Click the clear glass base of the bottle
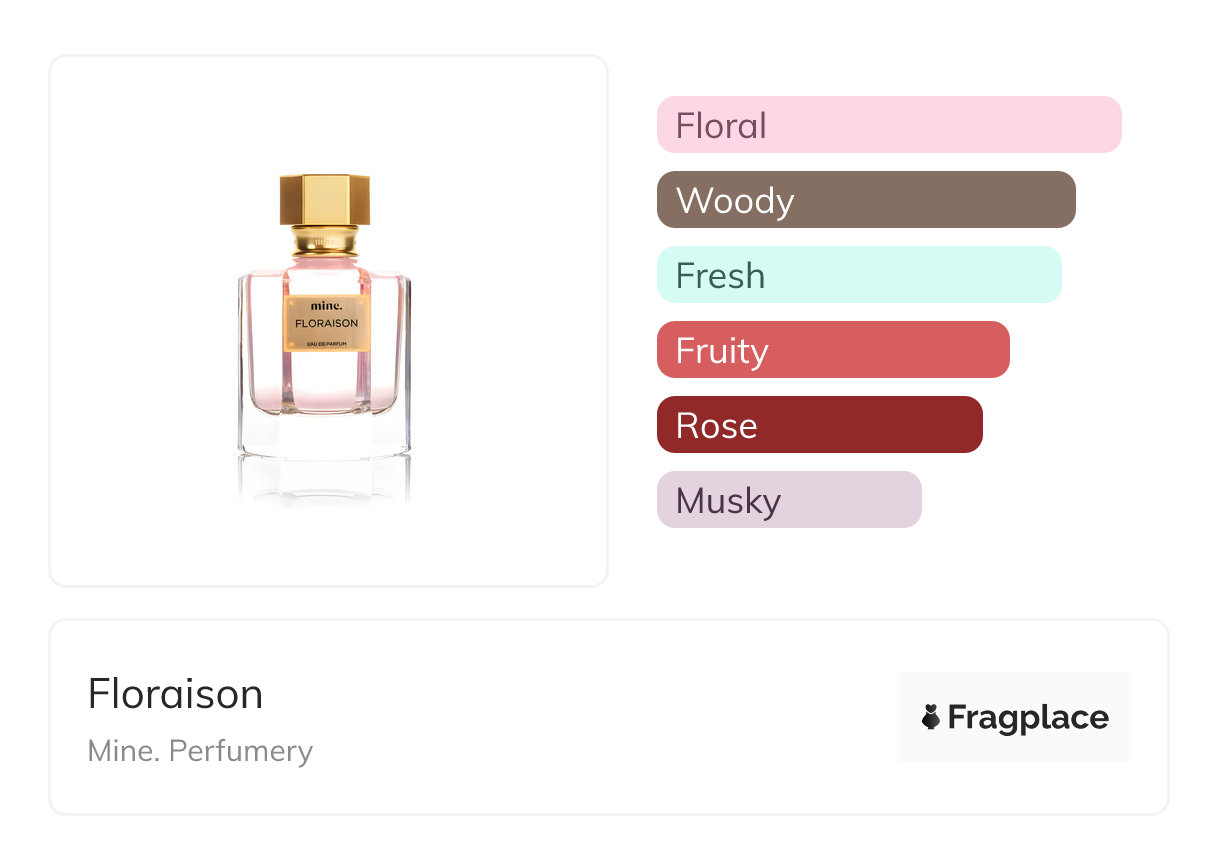This screenshot has width=1218, height=864. coord(325,434)
